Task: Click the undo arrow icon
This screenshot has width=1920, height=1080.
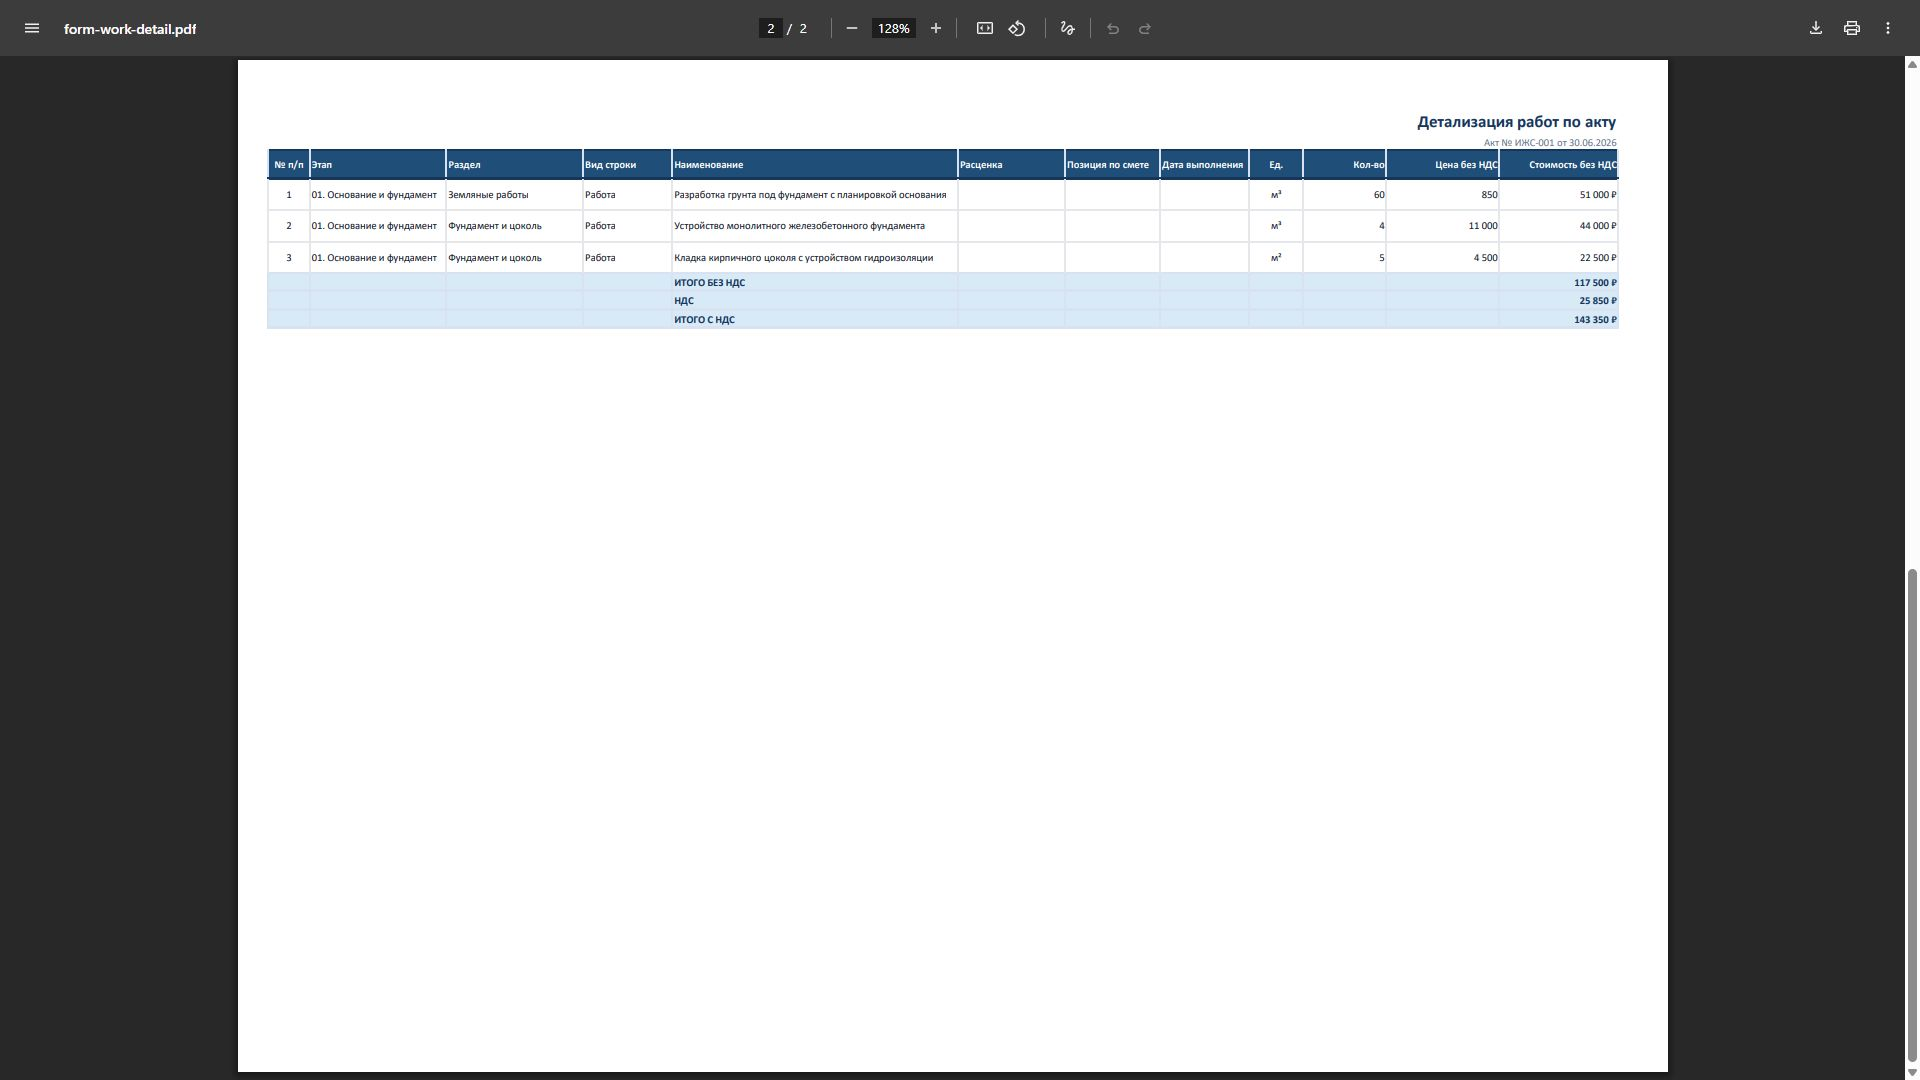Action: [x=1113, y=28]
